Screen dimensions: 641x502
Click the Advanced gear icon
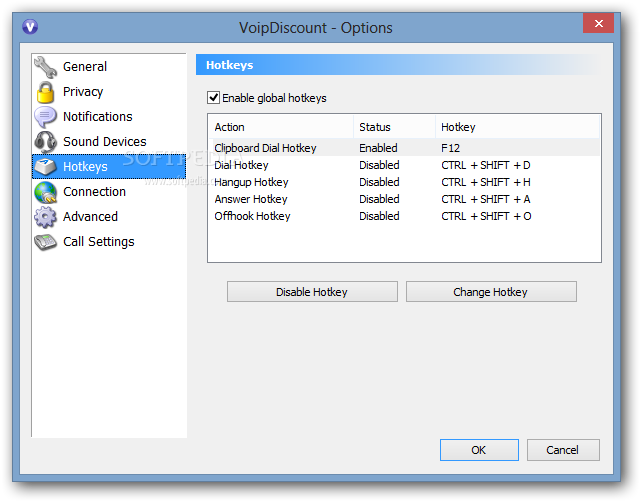[45, 217]
